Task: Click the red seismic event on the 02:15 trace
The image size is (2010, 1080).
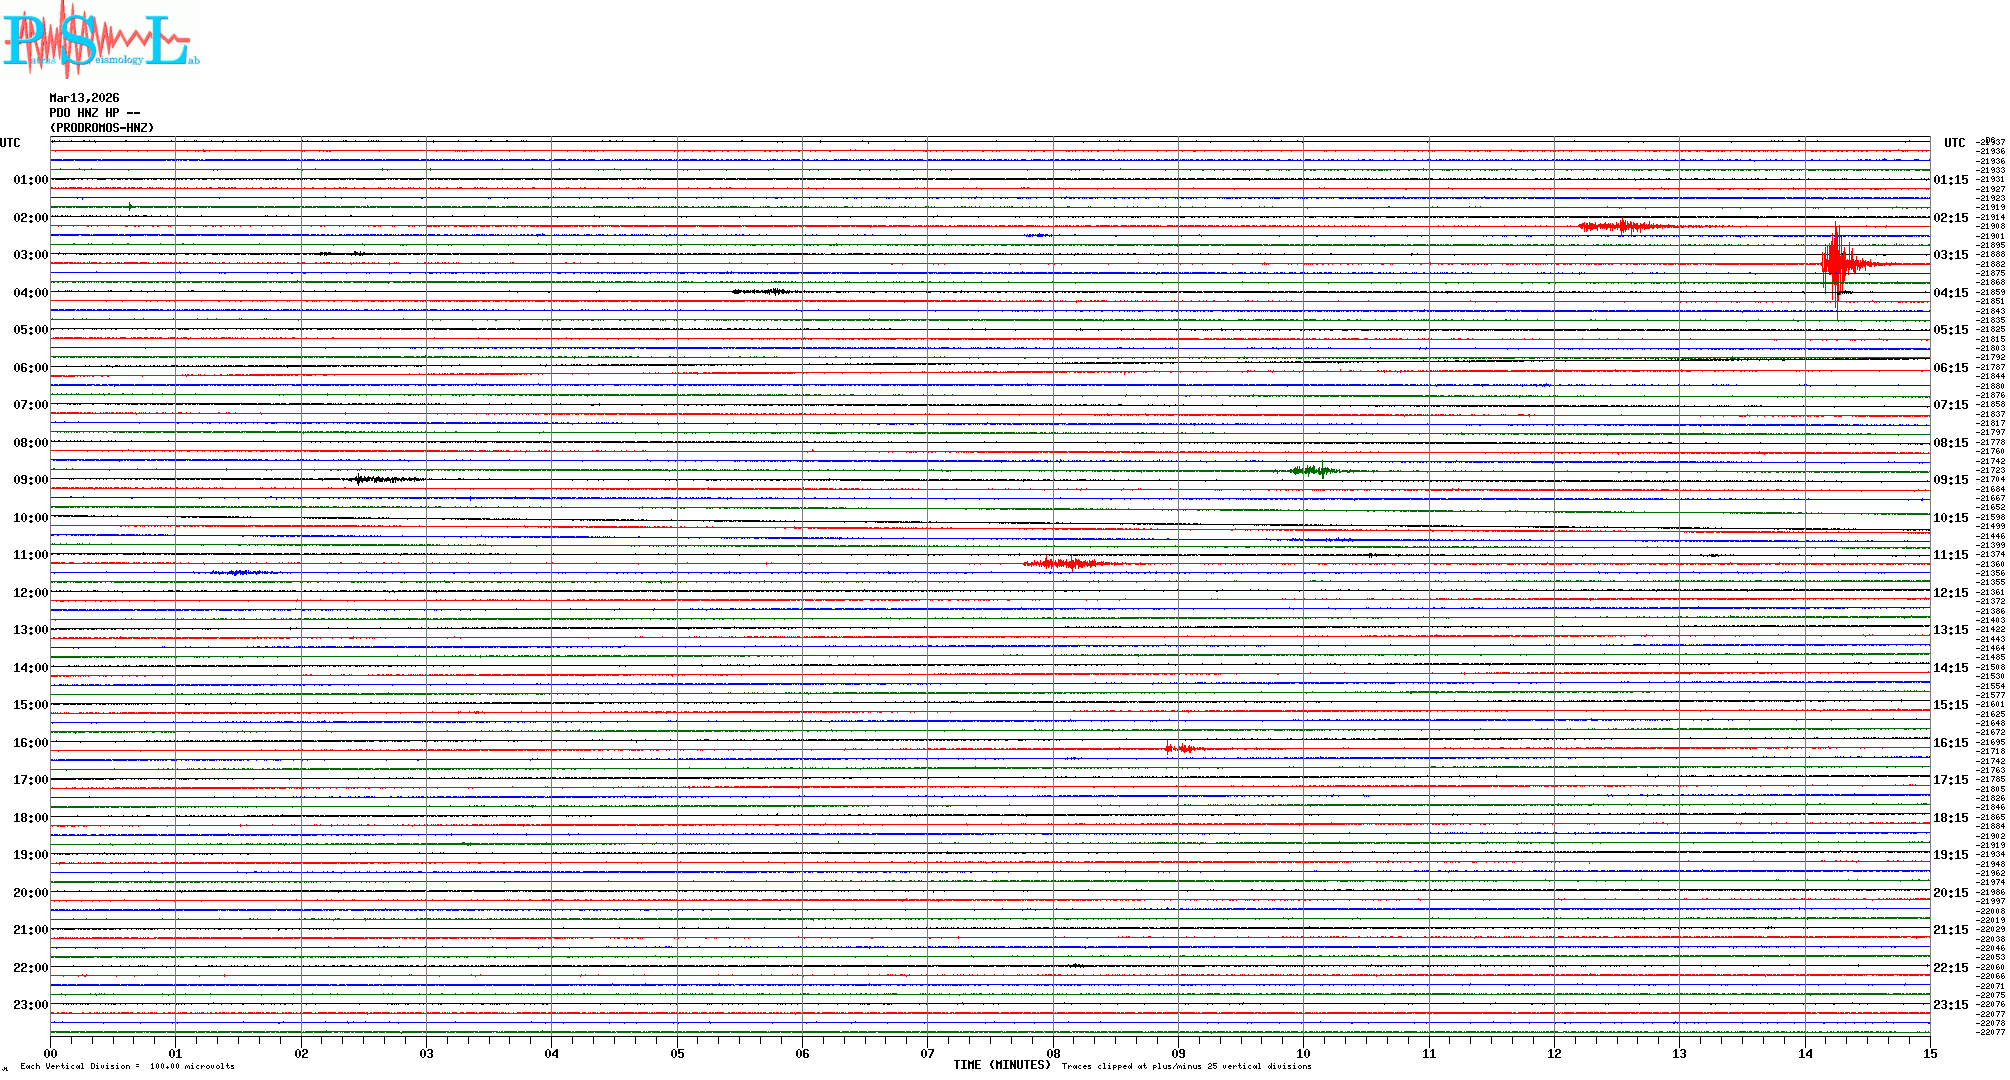Action: pos(1622,227)
